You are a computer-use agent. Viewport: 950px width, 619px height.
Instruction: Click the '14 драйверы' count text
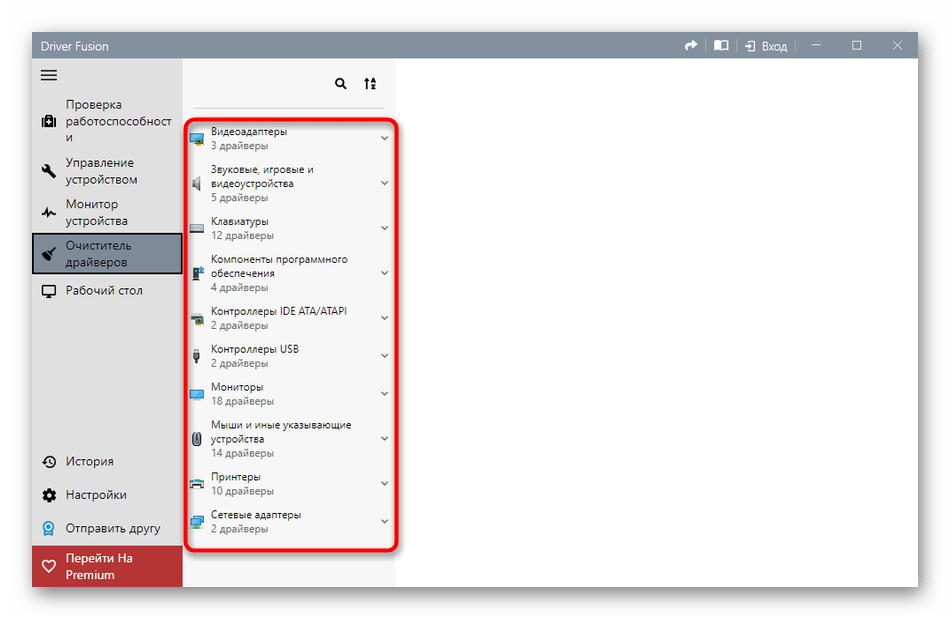coord(242,453)
